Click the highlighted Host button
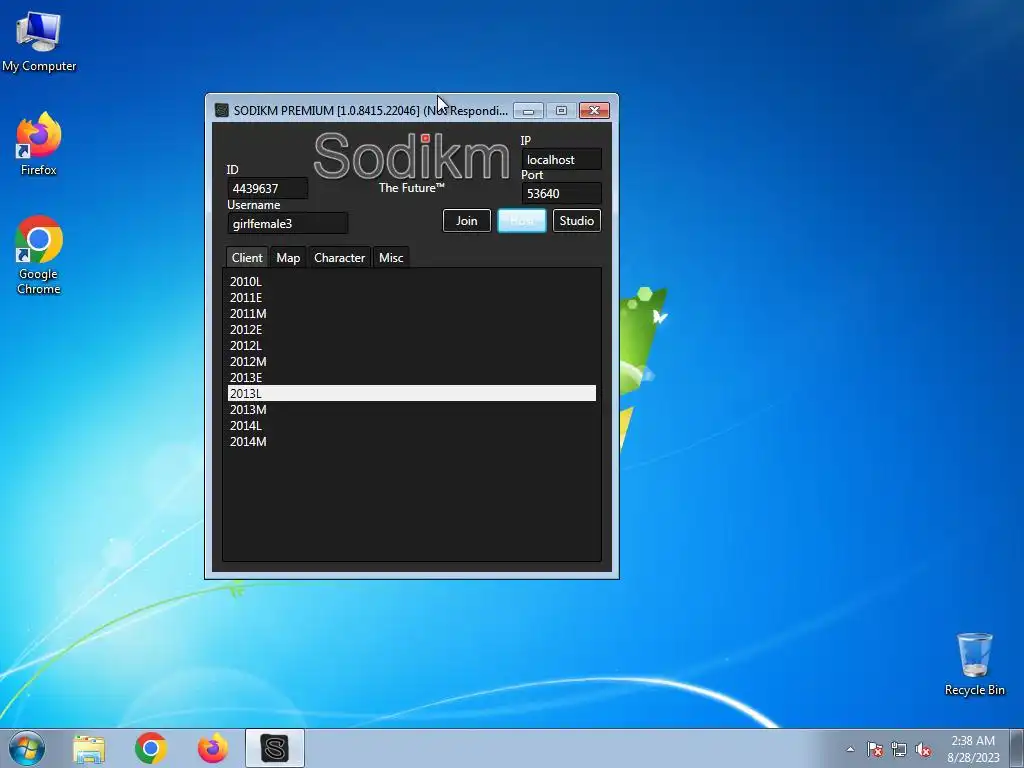 click(x=522, y=221)
